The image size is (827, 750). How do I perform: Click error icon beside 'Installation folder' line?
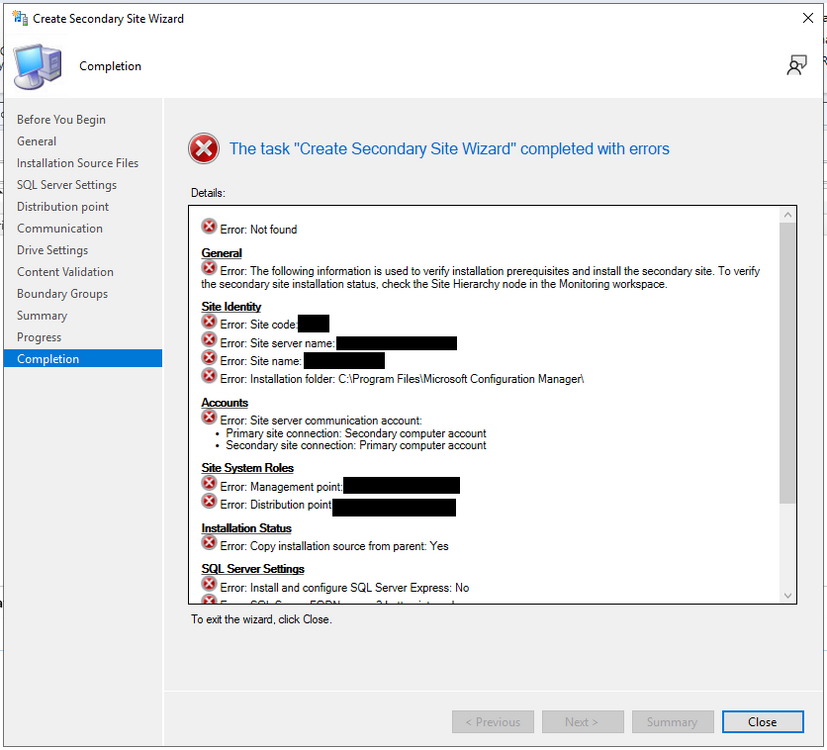coord(209,376)
